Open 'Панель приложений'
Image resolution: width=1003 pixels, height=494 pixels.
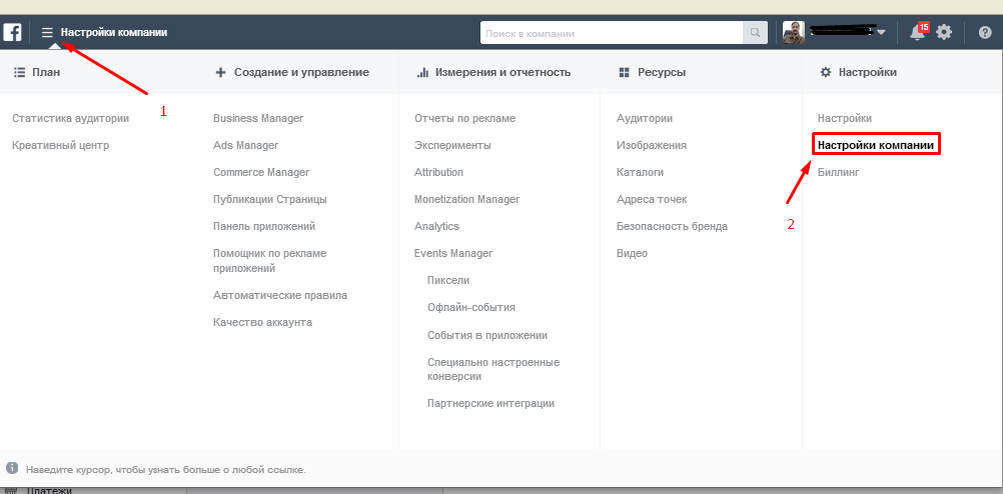pyautogui.click(x=264, y=227)
